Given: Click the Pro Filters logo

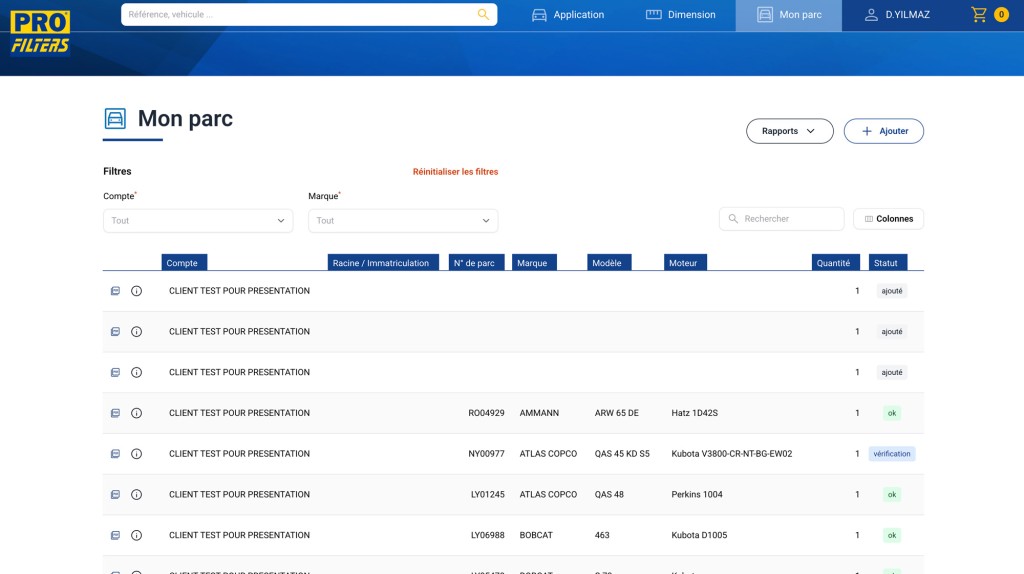Looking at the screenshot, I should tap(40, 33).
